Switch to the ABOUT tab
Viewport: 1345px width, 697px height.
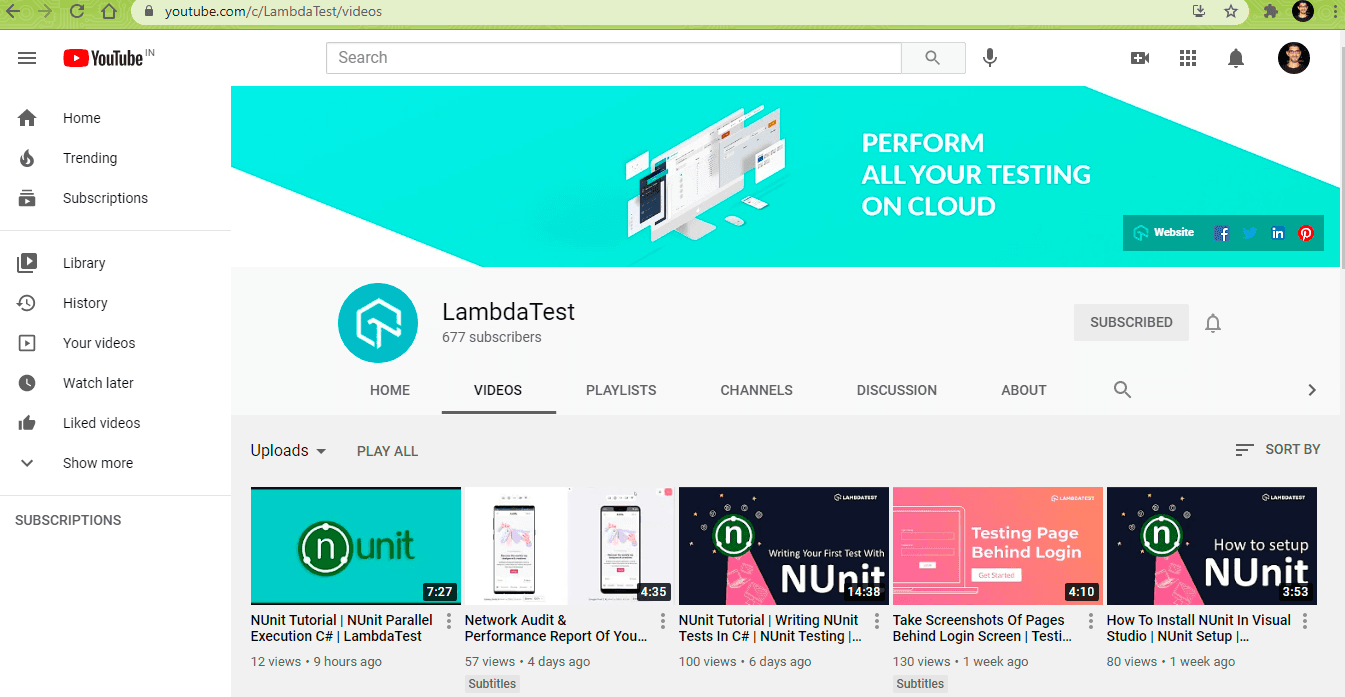tap(1024, 390)
